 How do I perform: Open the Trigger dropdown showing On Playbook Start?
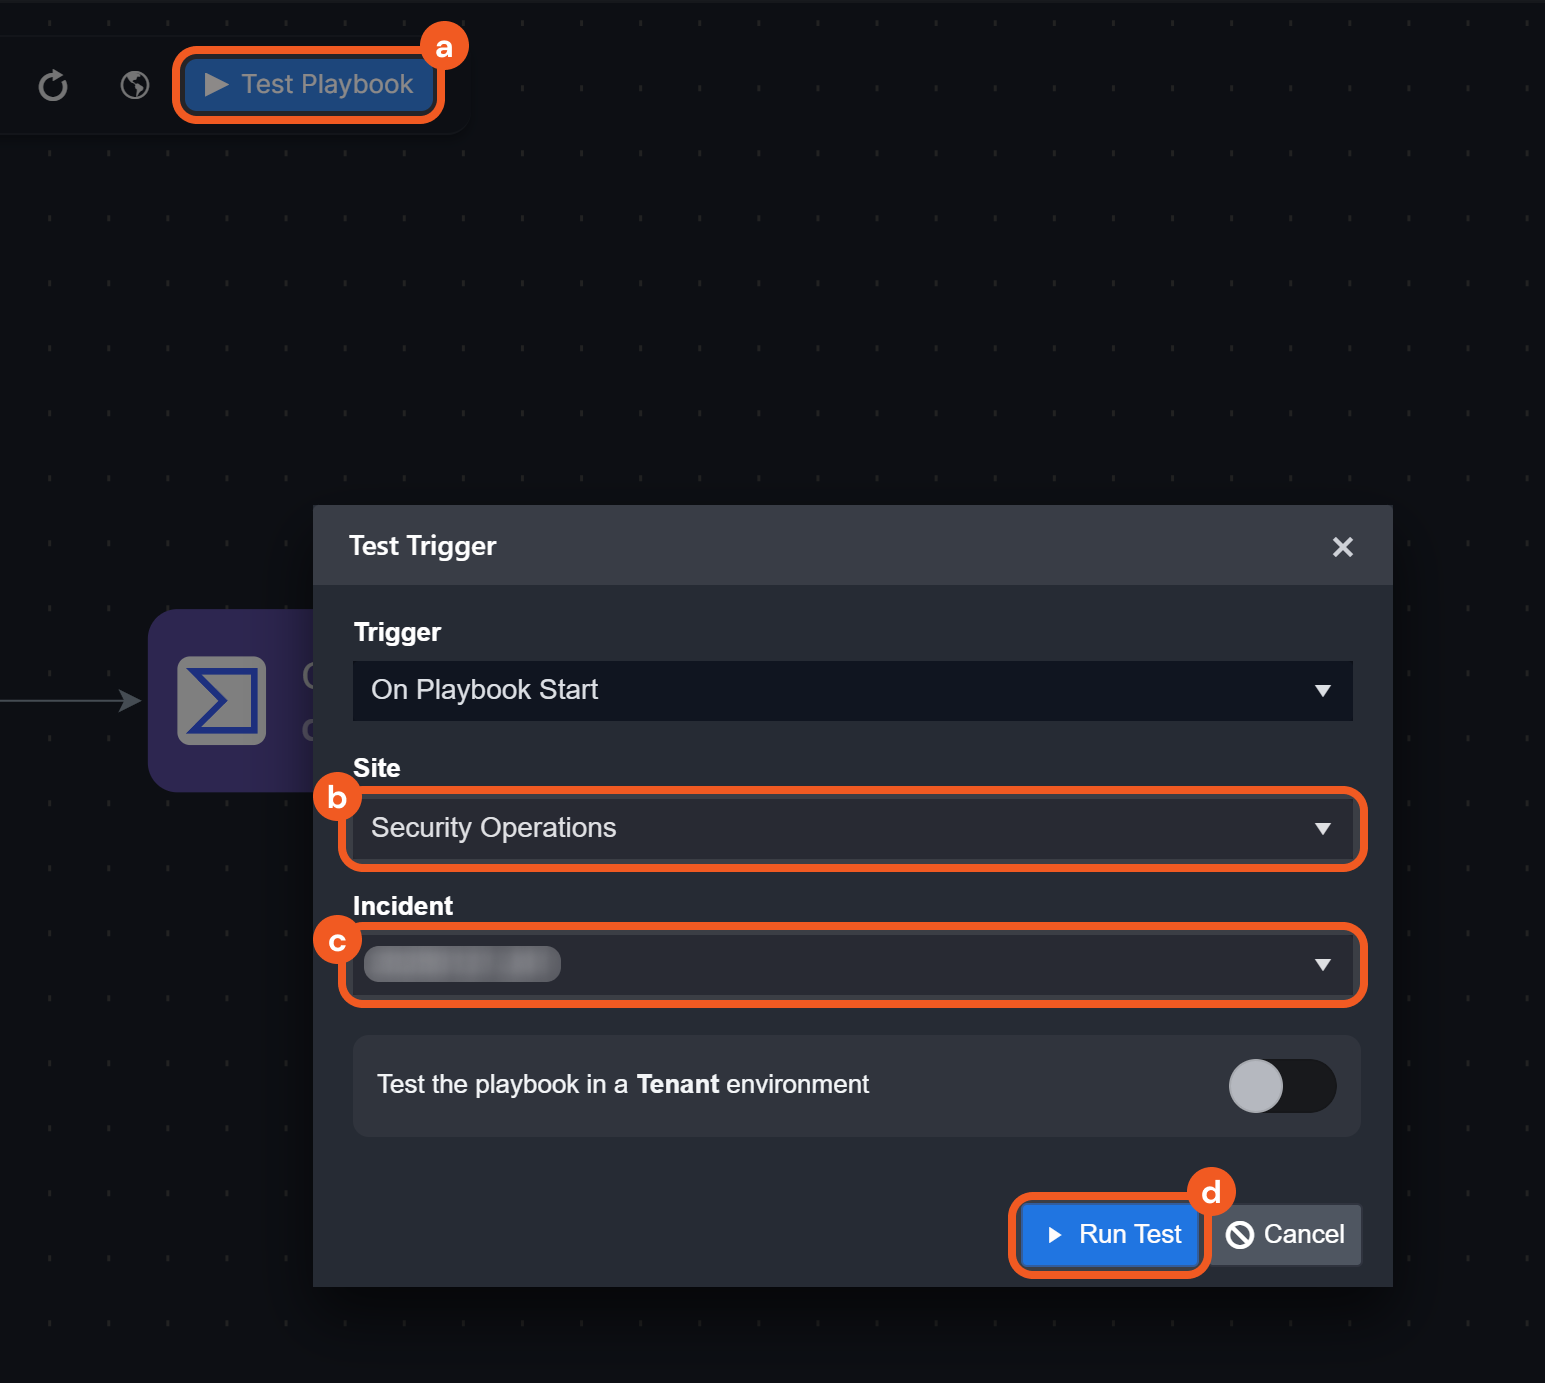852,691
